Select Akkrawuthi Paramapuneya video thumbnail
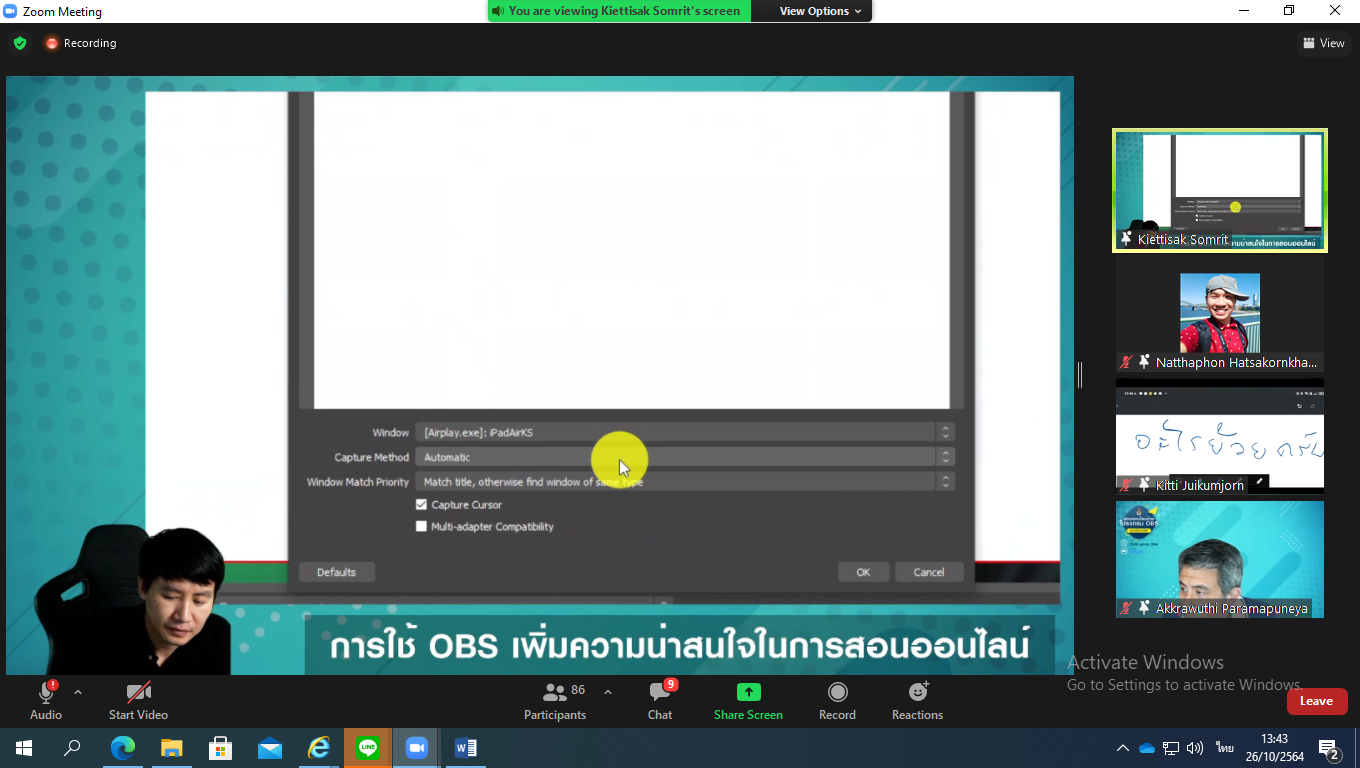This screenshot has width=1360, height=768. tap(1220, 559)
